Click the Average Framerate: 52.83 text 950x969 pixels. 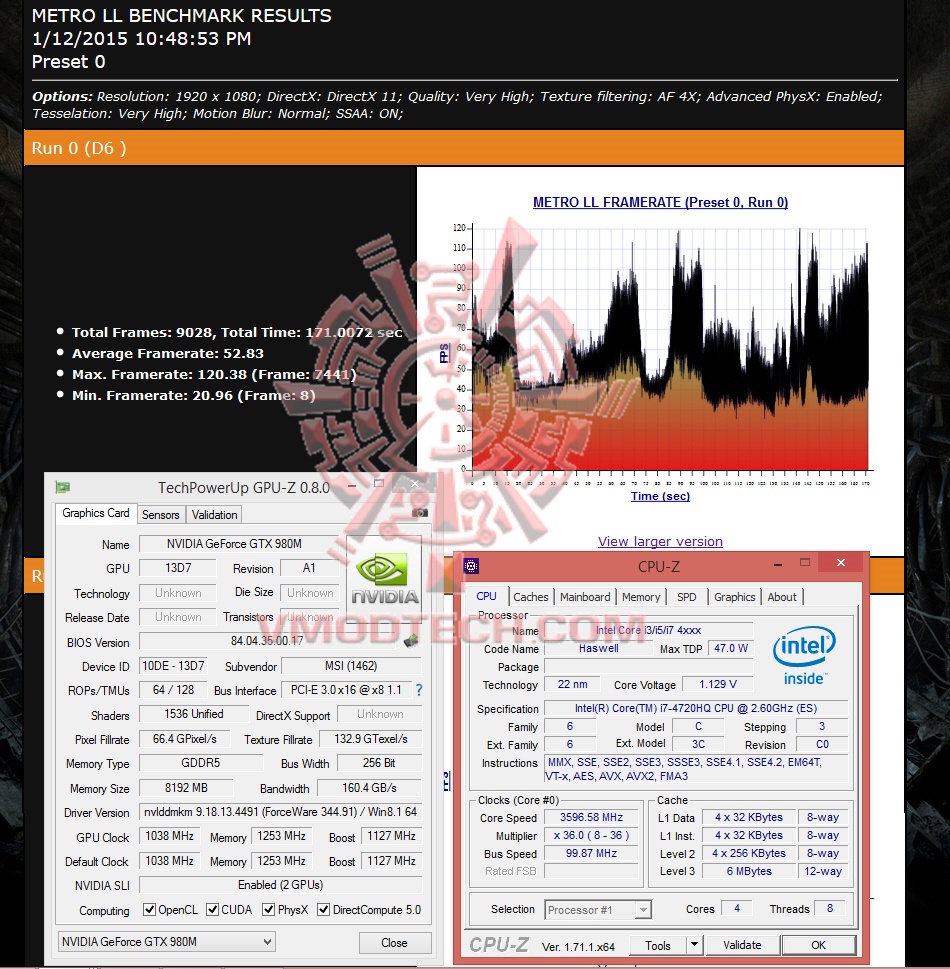[x=168, y=353]
